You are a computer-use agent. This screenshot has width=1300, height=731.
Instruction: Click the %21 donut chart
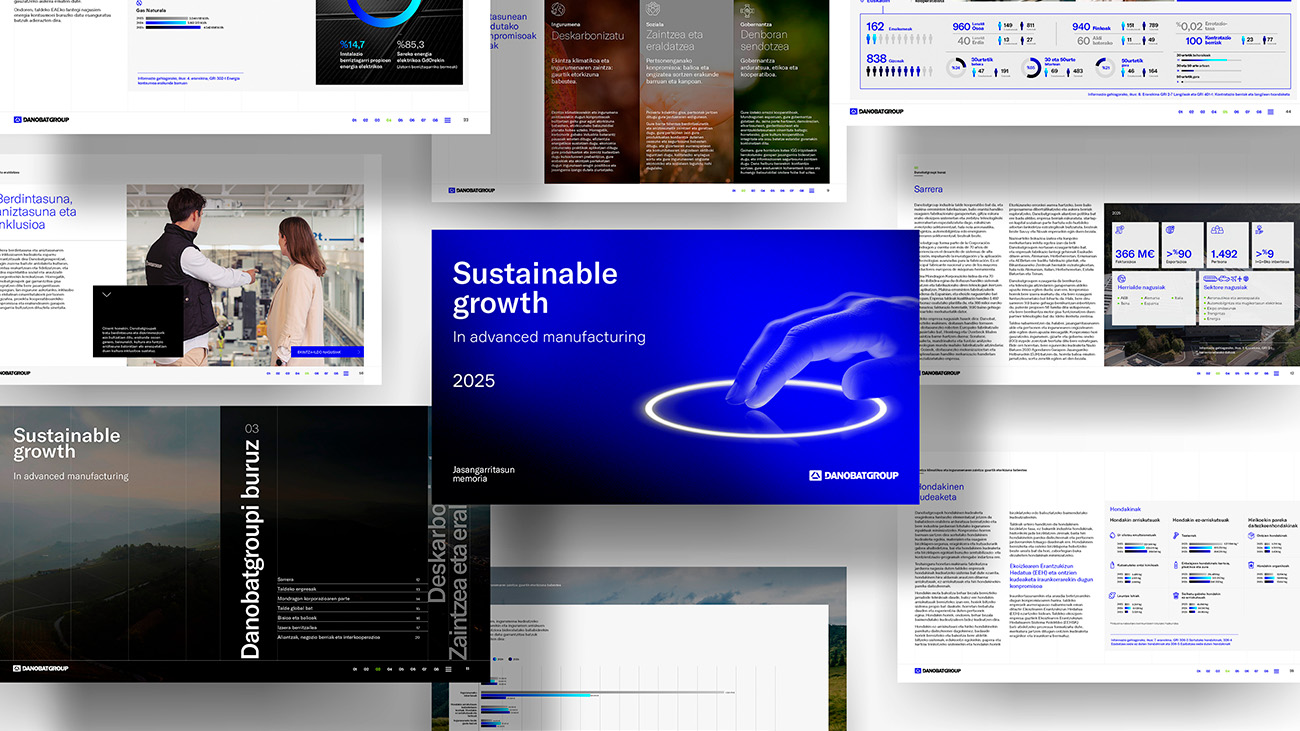1106,67
